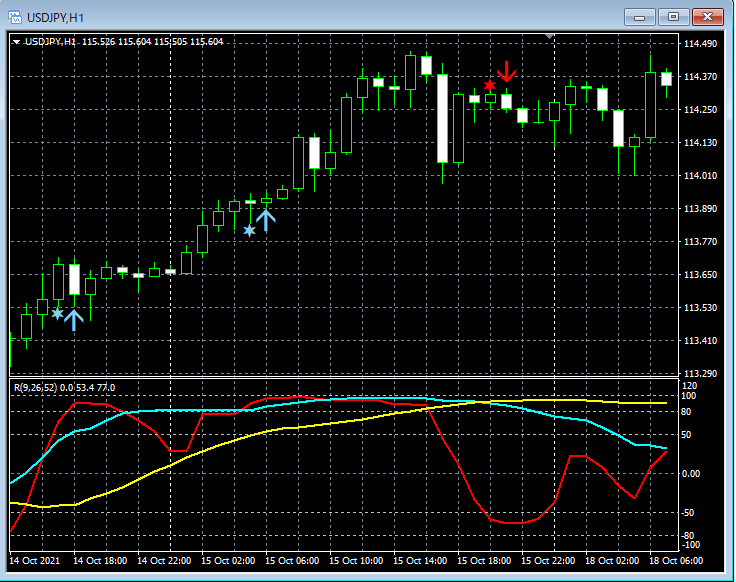
Task: Click the 100 level on indicator scale
Action: (x=689, y=396)
